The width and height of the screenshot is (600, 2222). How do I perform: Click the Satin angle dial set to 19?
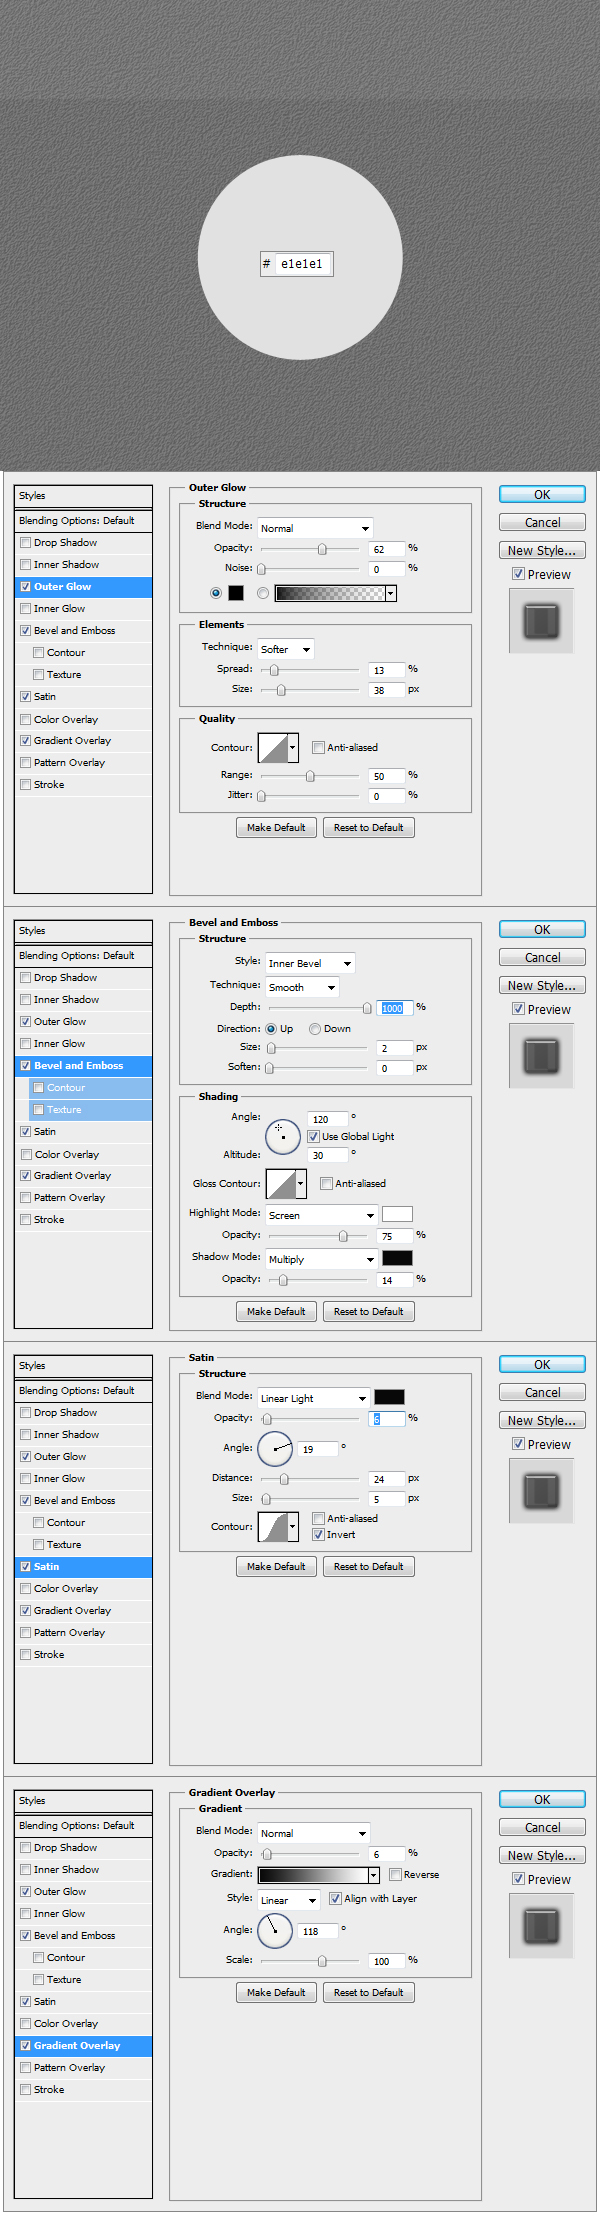275,1448
